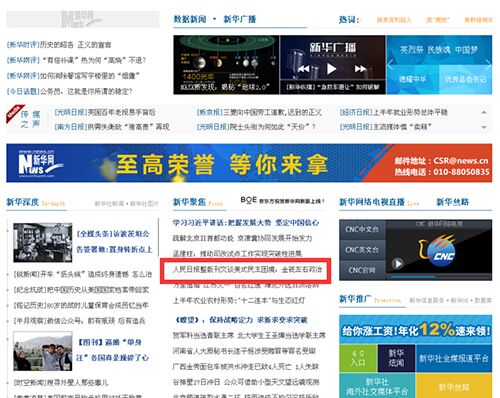Click right arrow on blue promo carousel

[488, 64]
